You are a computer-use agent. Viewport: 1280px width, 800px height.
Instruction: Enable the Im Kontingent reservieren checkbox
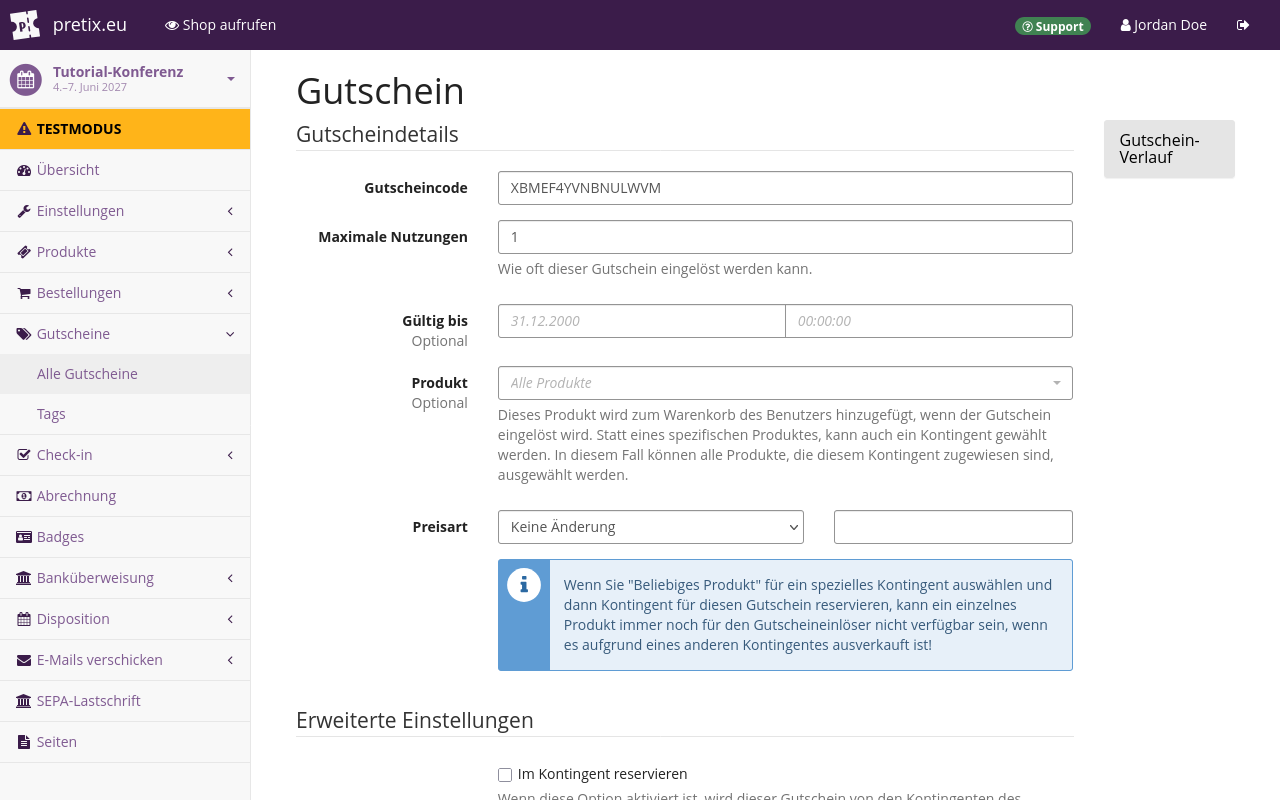(x=505, y=775)
